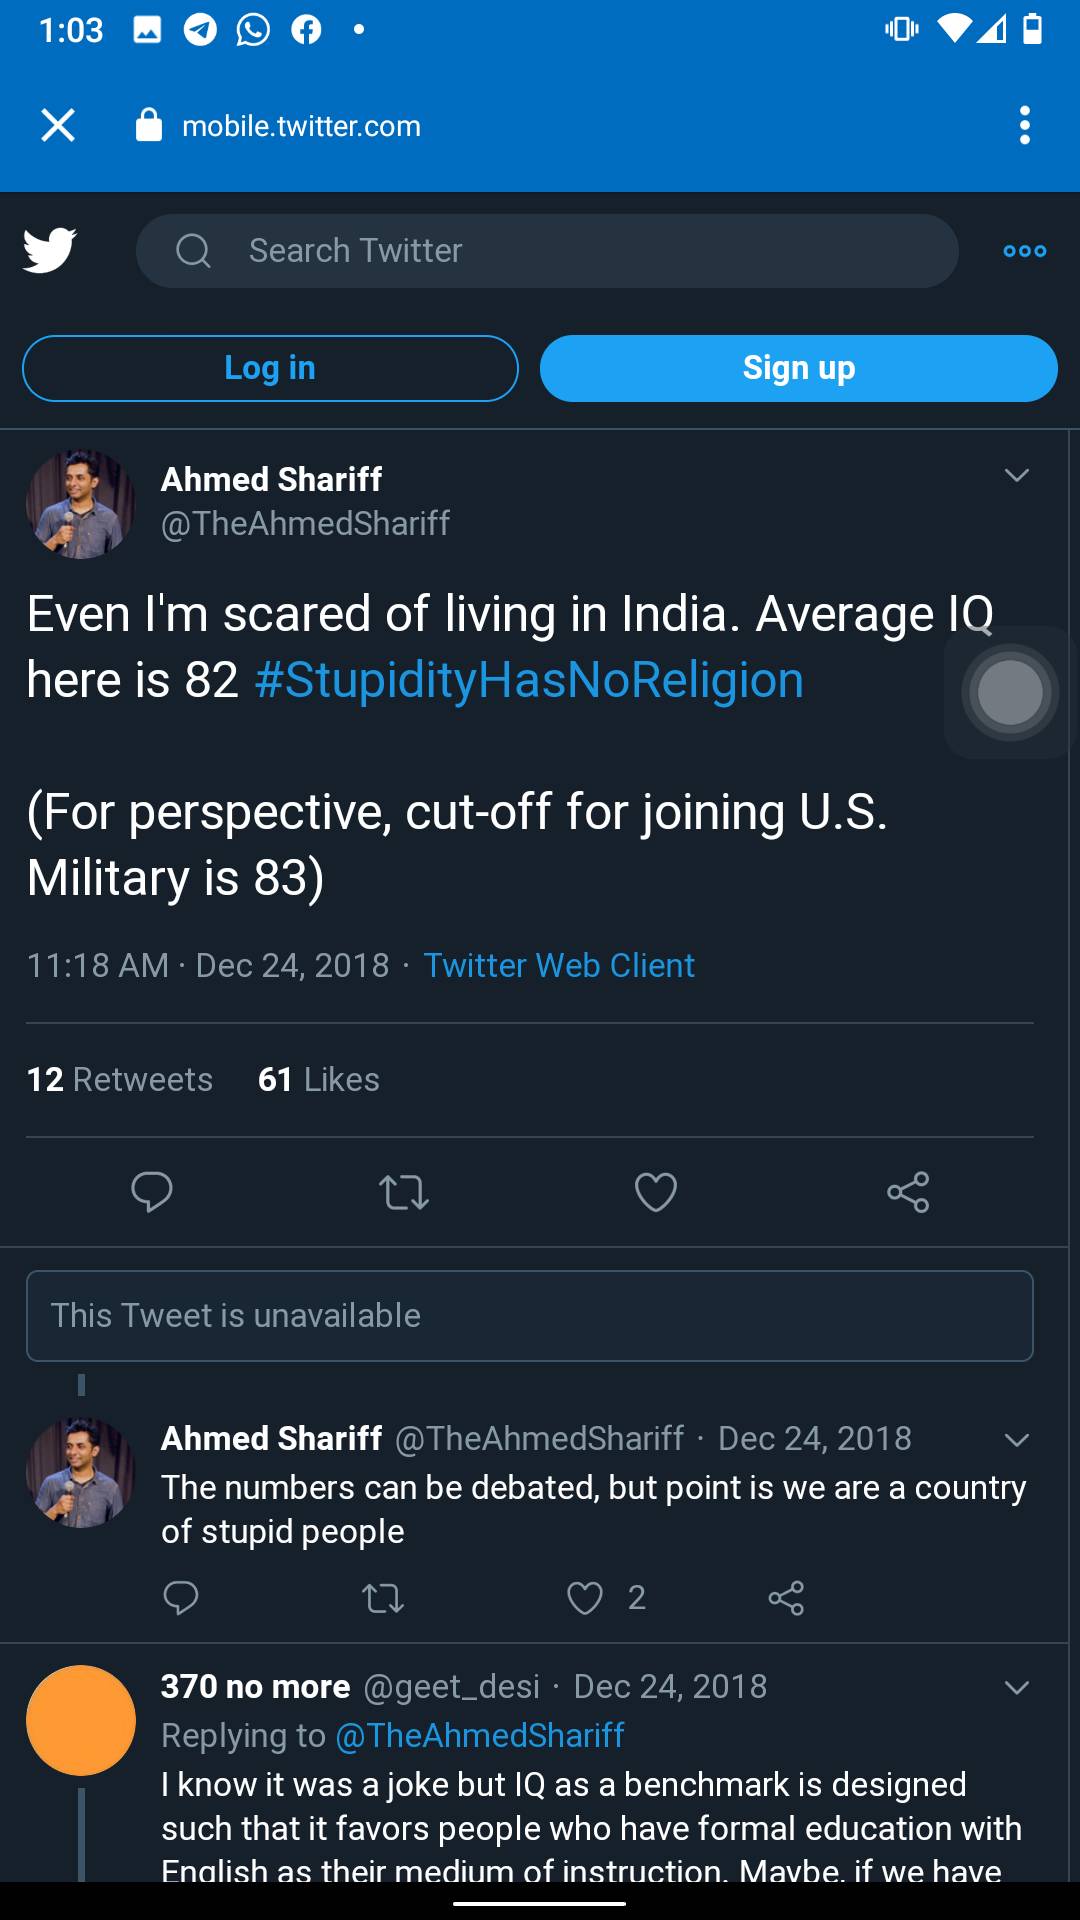Open the Twitter Web Client link
The image size is (1080, 1920).
[558, 965]
